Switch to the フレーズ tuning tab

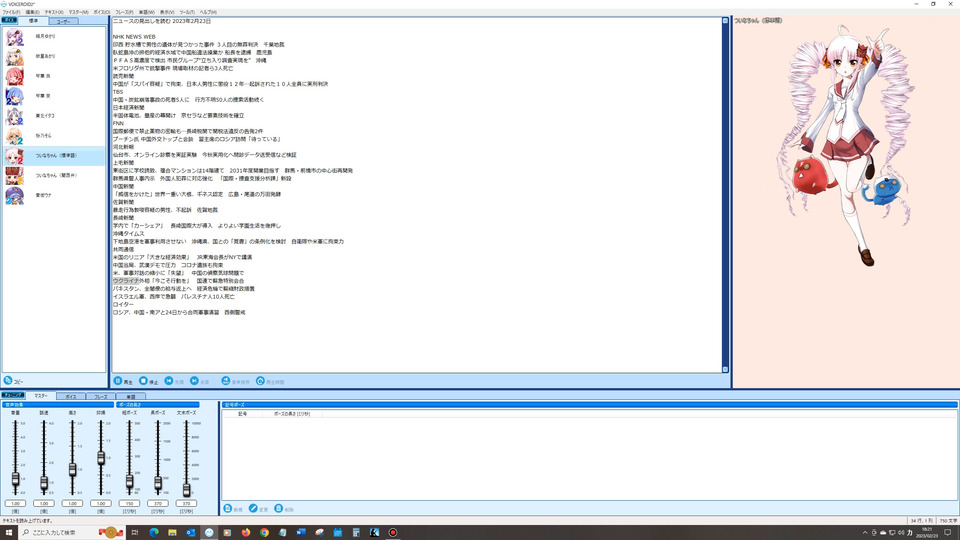click(100, 397)
